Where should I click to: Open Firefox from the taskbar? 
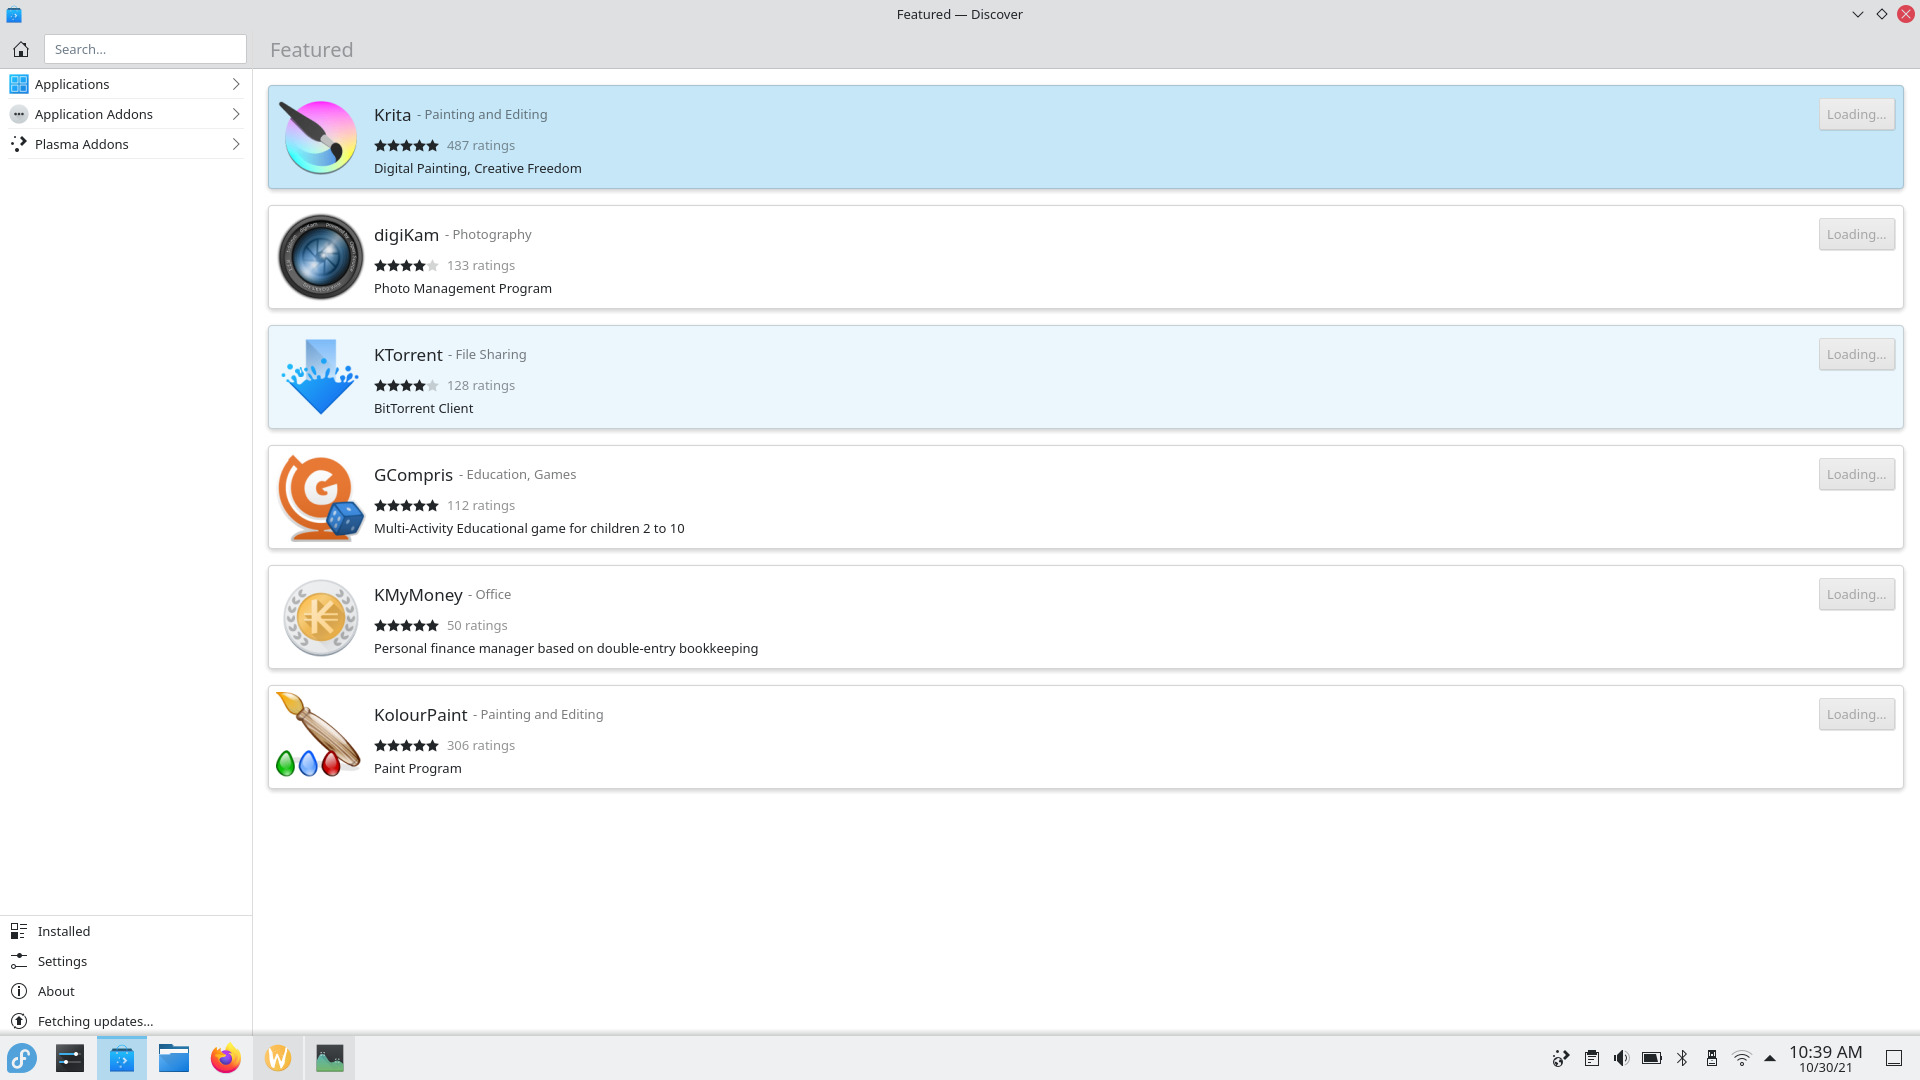[x=226, y=1058]
